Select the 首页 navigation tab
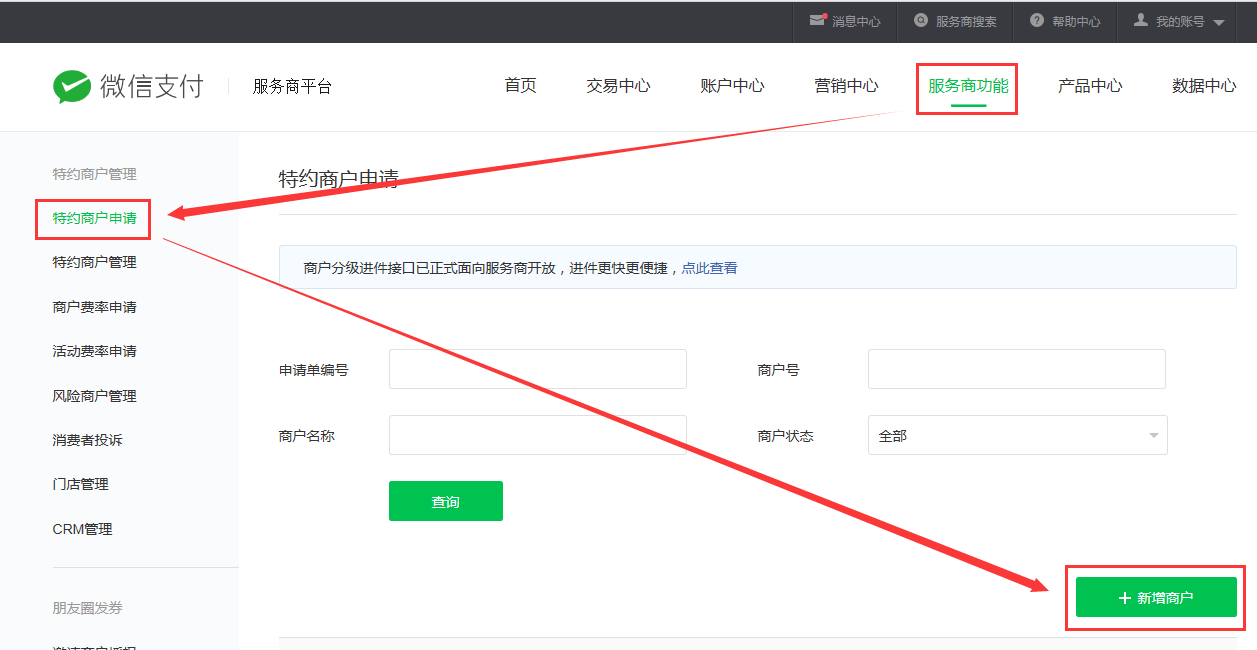 point(520,86)
